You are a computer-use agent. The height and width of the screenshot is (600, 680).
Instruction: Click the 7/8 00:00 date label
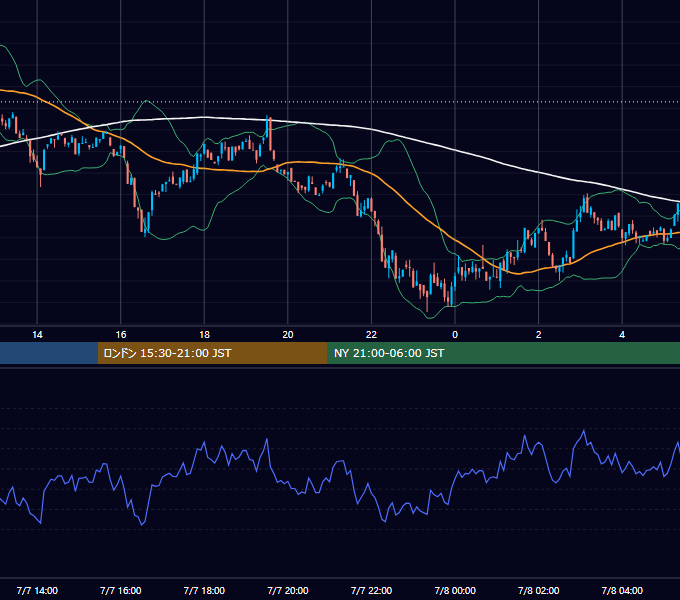coord(455,590)
